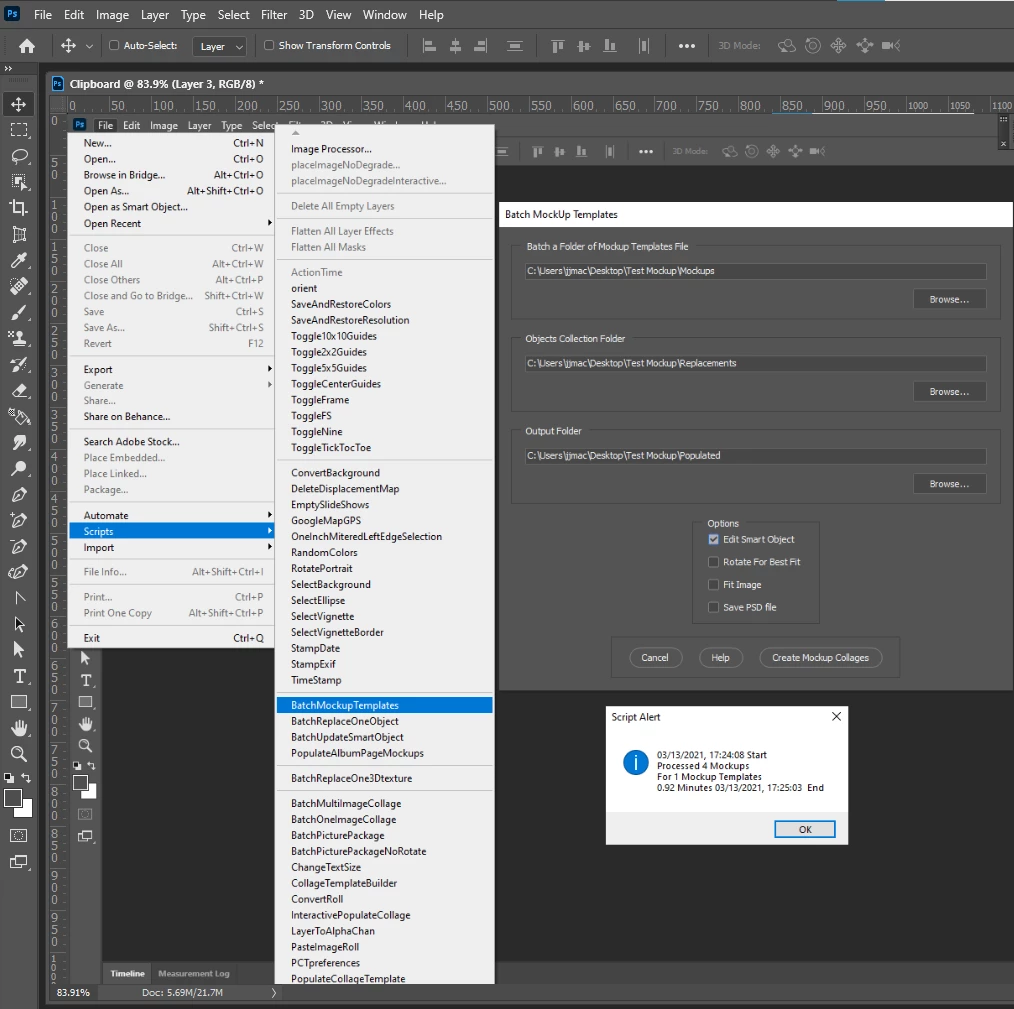1014x1009 pixels.
Task: Expand the Import submenu arrow
Action: click(270, 547)
